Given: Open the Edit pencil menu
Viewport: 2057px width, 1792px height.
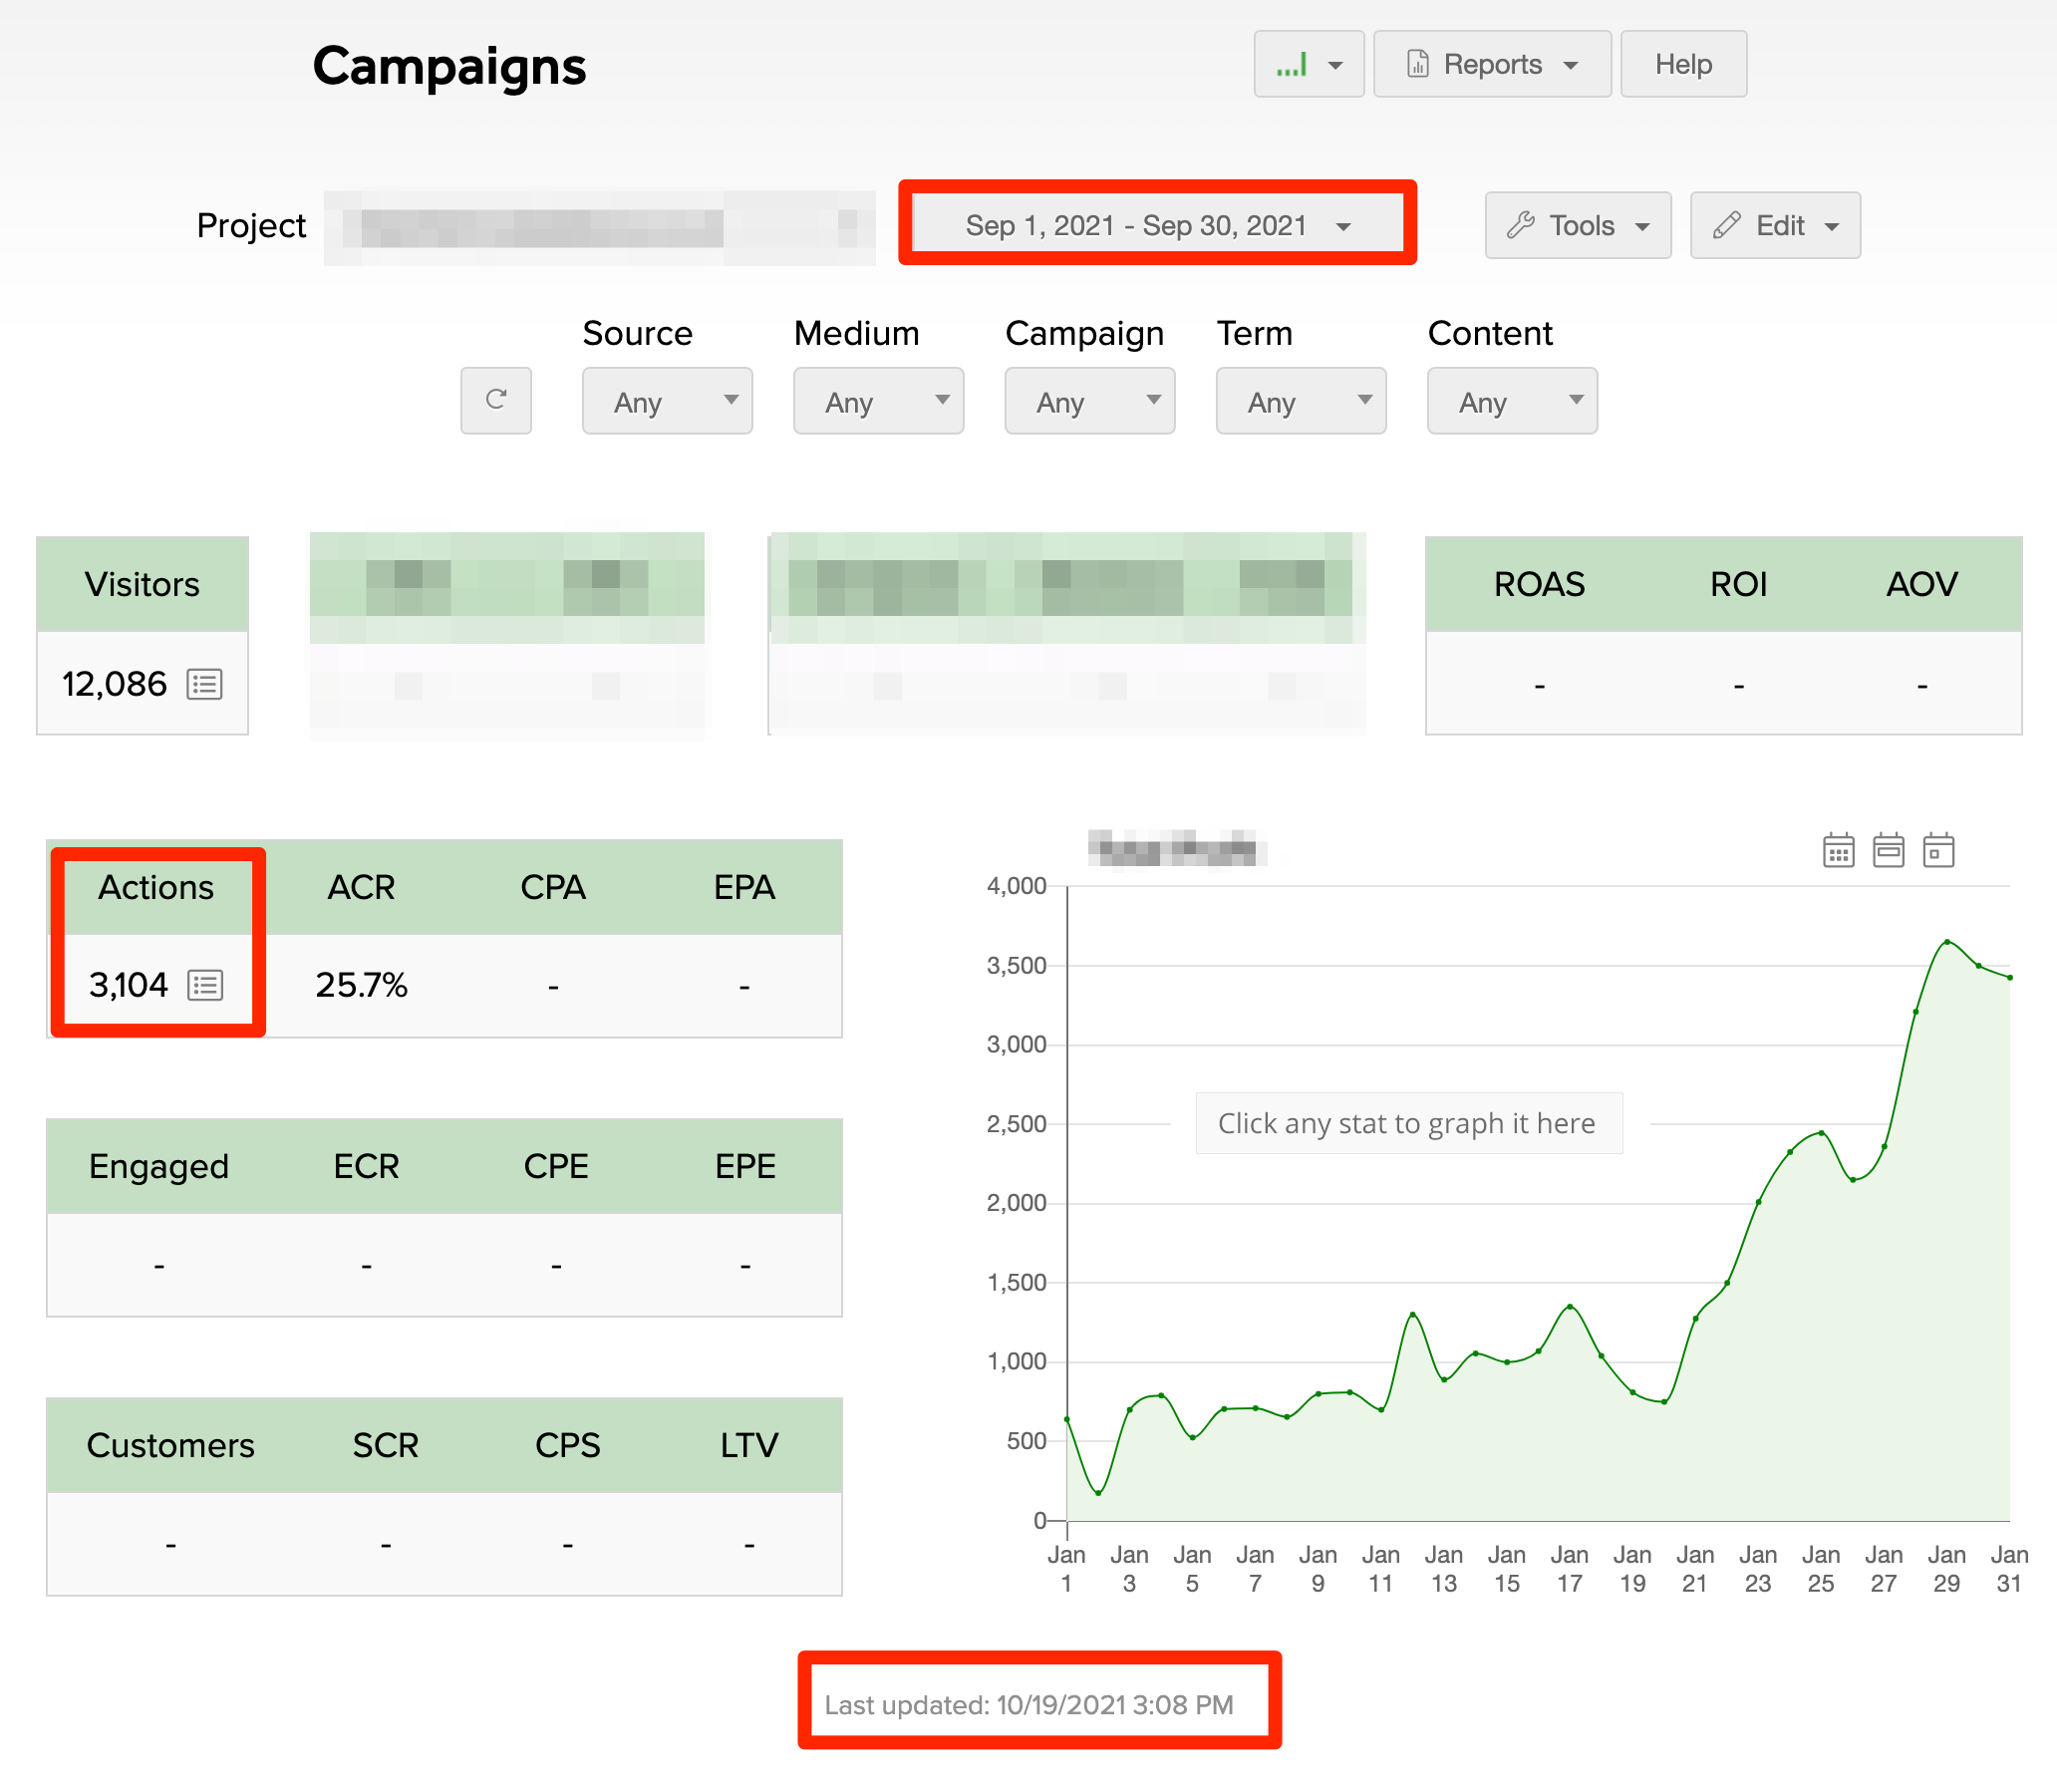Looking at the screenshot, I should coord(1774,225).
